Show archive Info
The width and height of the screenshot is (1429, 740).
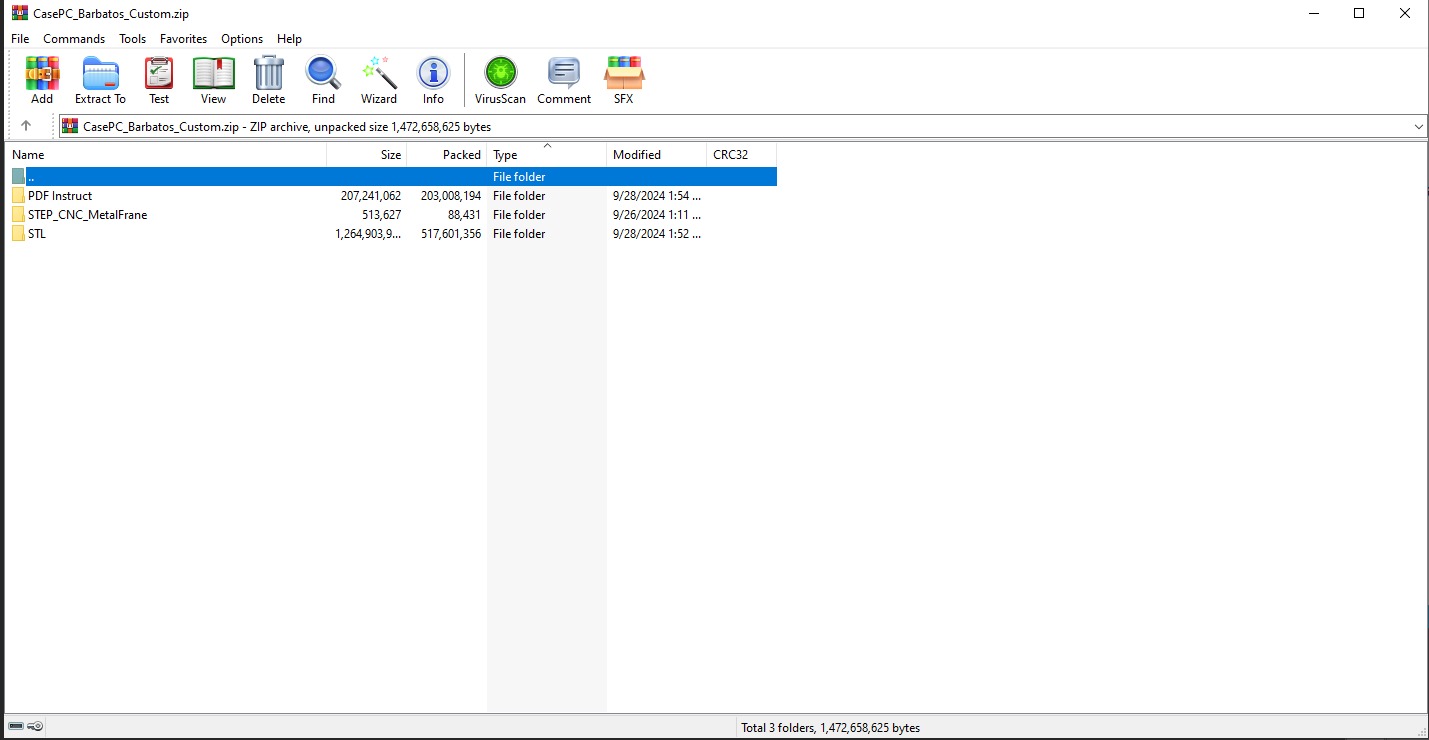(433, 80)
